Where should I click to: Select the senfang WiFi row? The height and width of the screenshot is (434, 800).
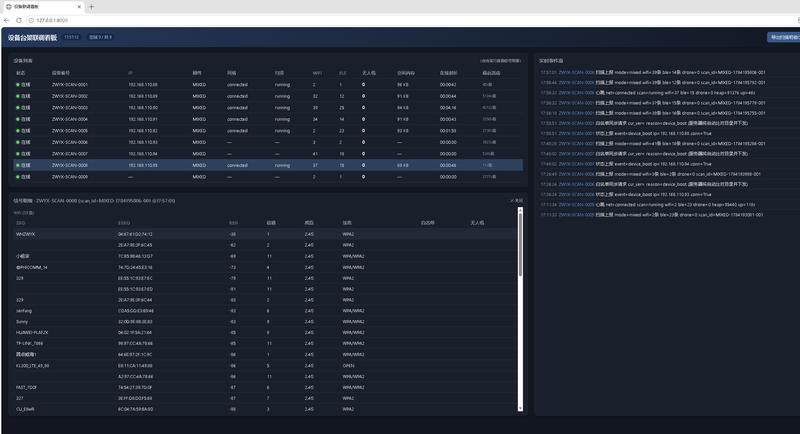pyautogui.click(x=265, y=311)
